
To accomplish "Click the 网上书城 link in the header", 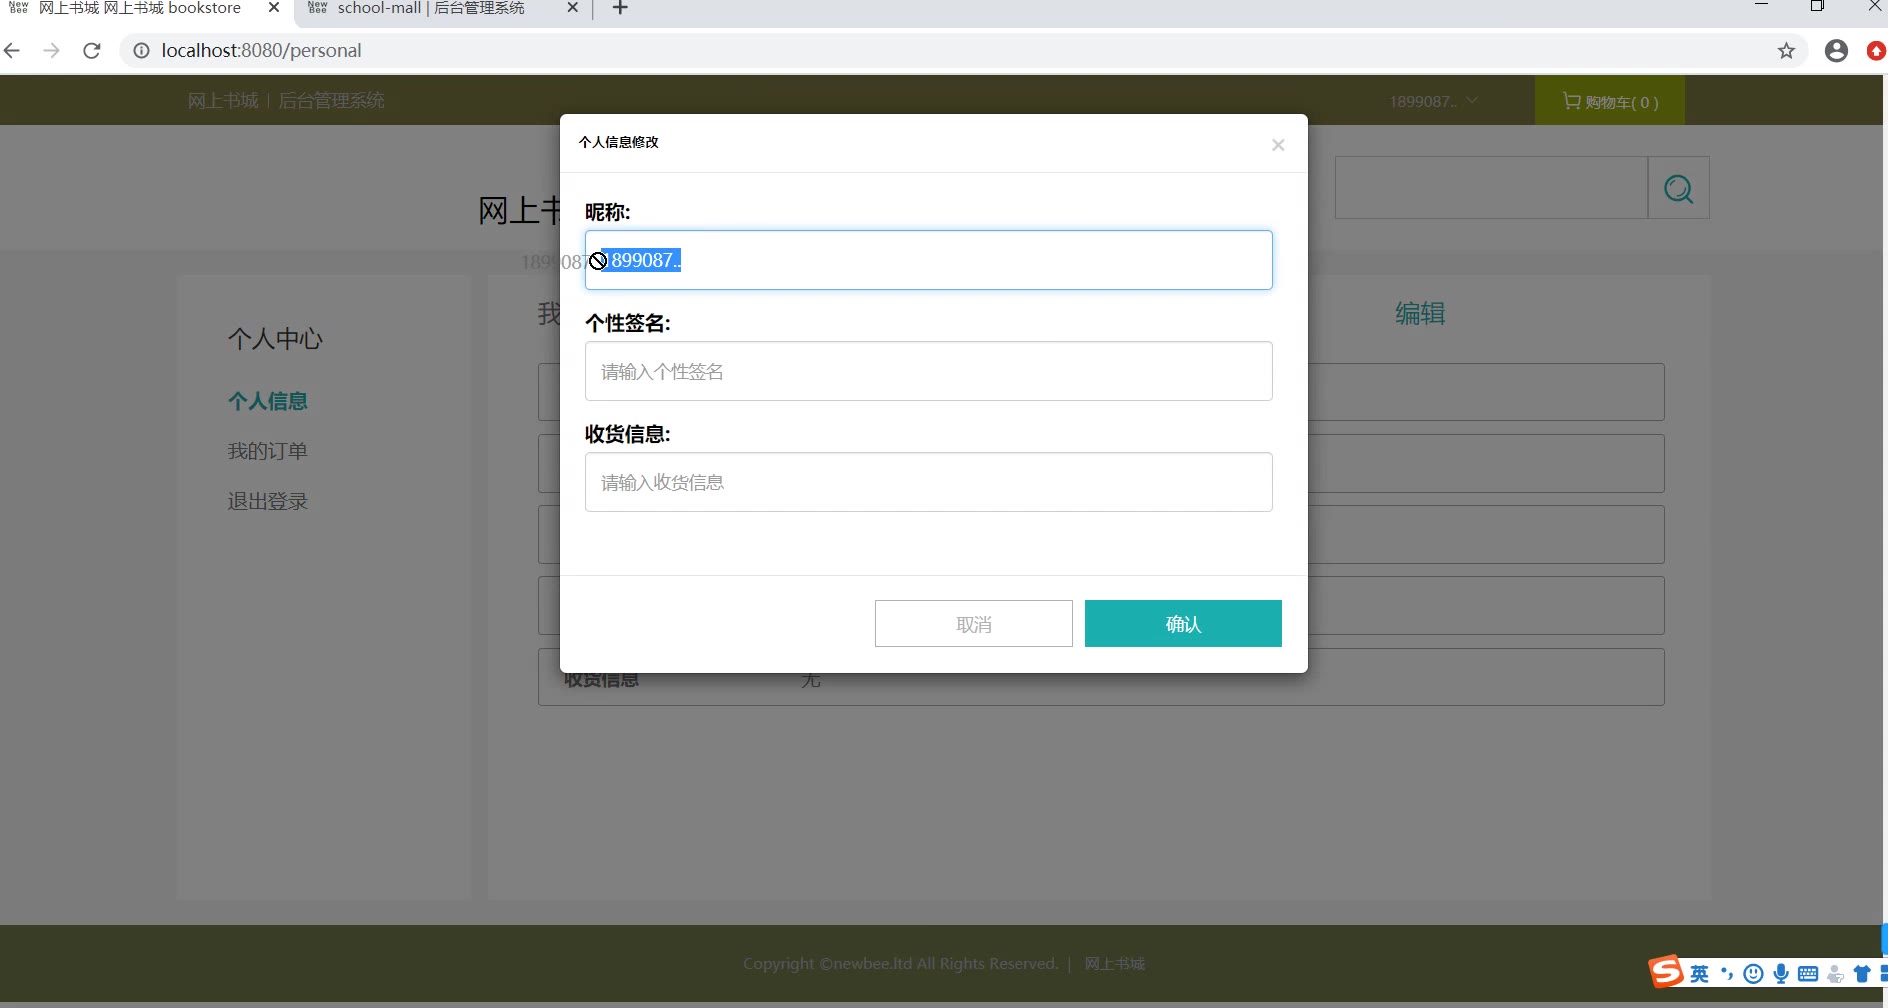I will click(223, 100).
